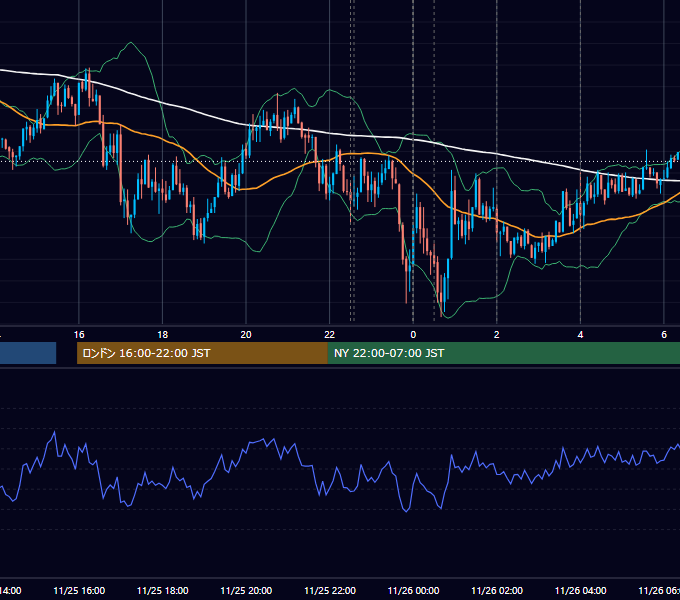Click the 11/25 22:00 date label
Viewport: 680px width, 600px height.
coord(330,590)
